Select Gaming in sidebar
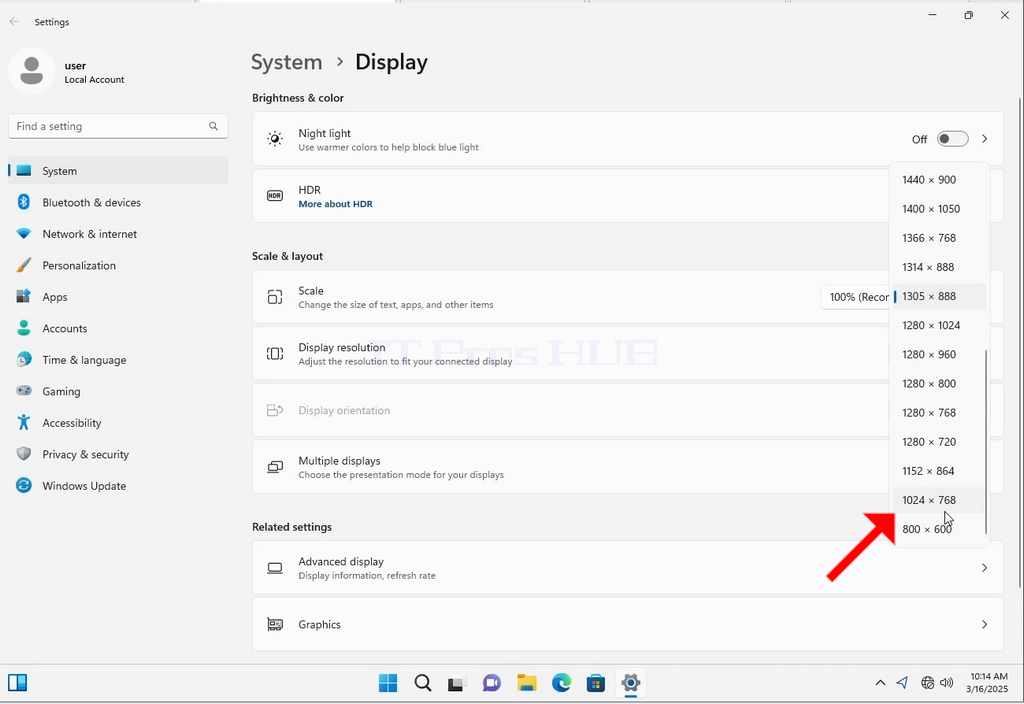This screenshot has height=704, width=1024. coord(118,391)
